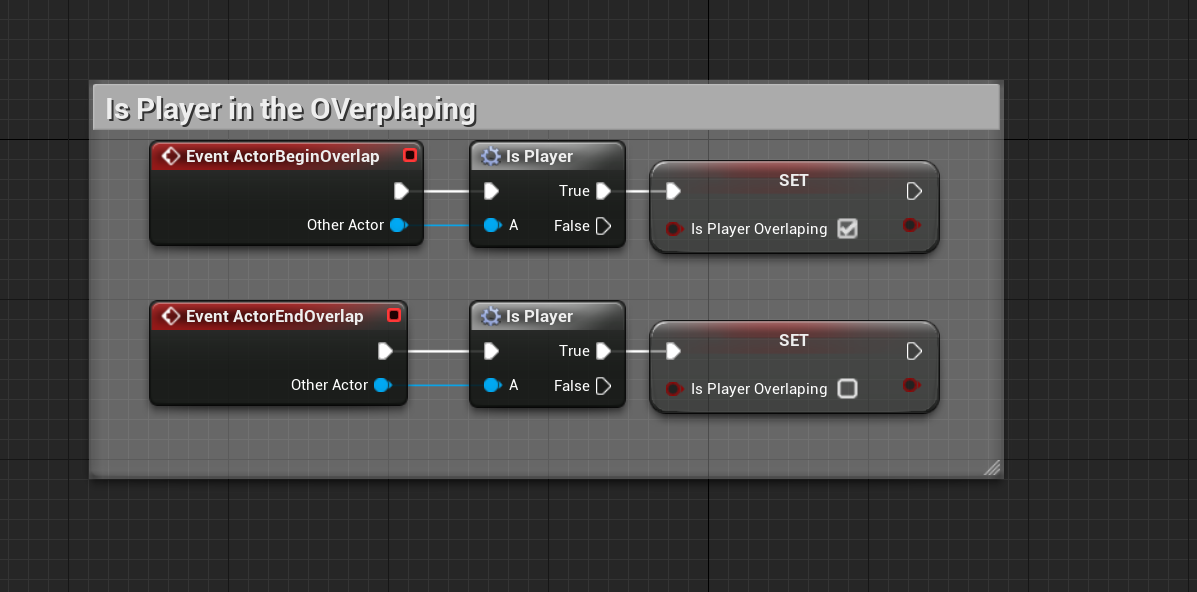Screen dimensions: 1197x592
Task: Select upper Is Player node title
Action: (x=539, y=157)
